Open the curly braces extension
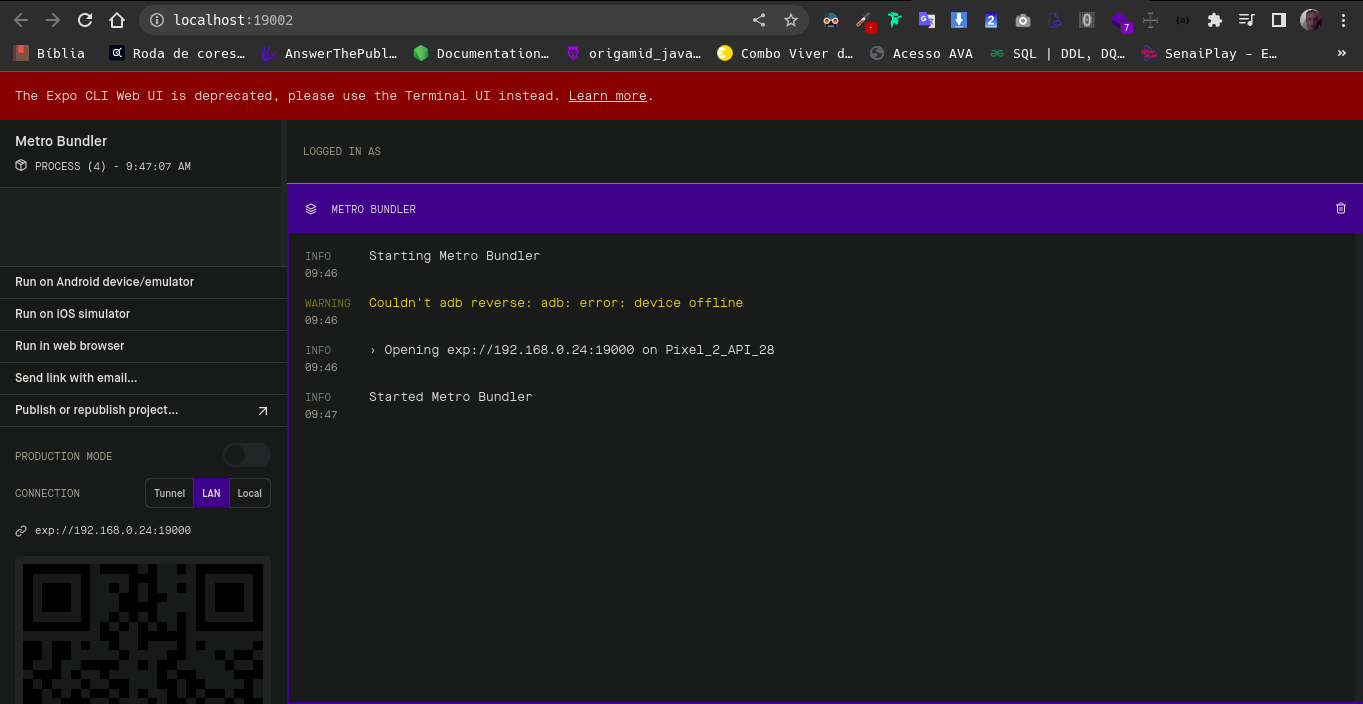Screen dimensions: 1363x704 point(1183,20)
